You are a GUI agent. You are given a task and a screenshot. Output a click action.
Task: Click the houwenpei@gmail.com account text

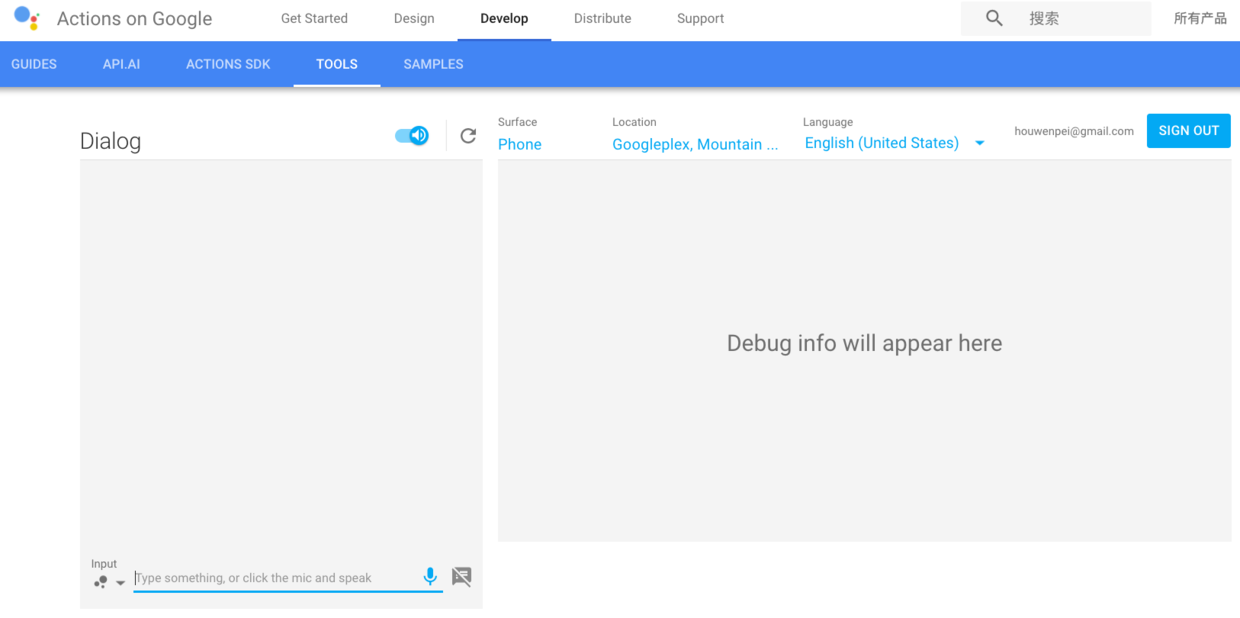pos(1073,131)
